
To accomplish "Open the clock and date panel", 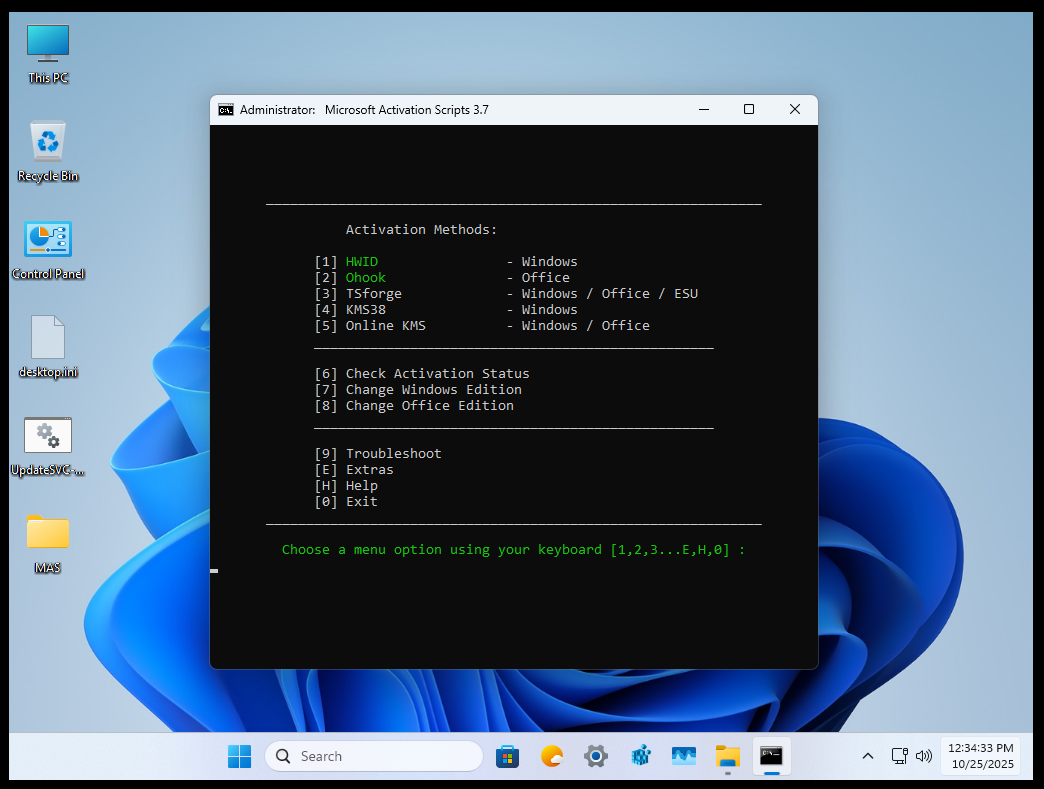I will tap(982, 756).
